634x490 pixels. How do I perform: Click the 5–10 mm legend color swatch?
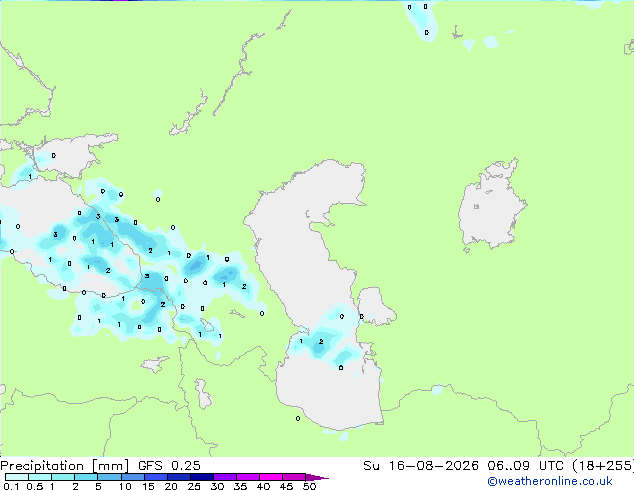(x=109, y=477)
